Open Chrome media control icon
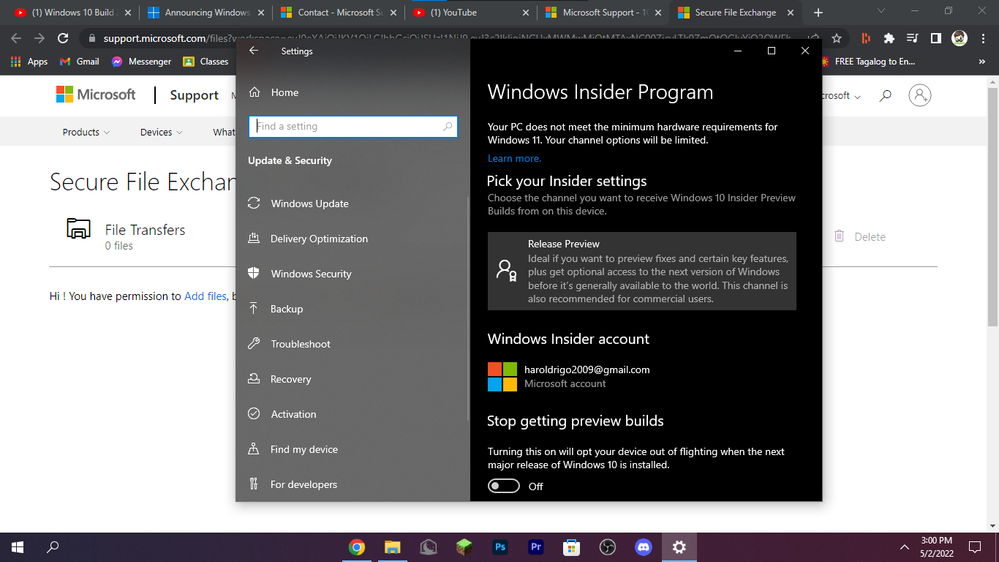Image resolution: width=999 pixels, height=562 pixels. [x=912, y=38]
